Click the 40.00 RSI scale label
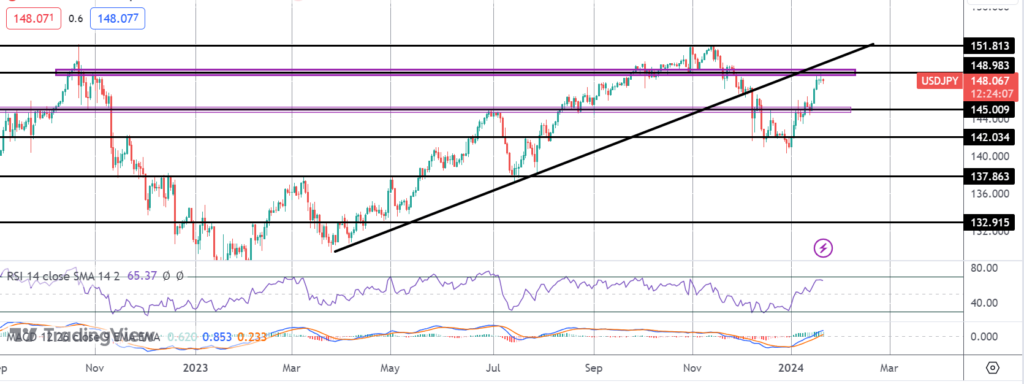This screenshot has height=384, width=1024. tap(985, 303)
